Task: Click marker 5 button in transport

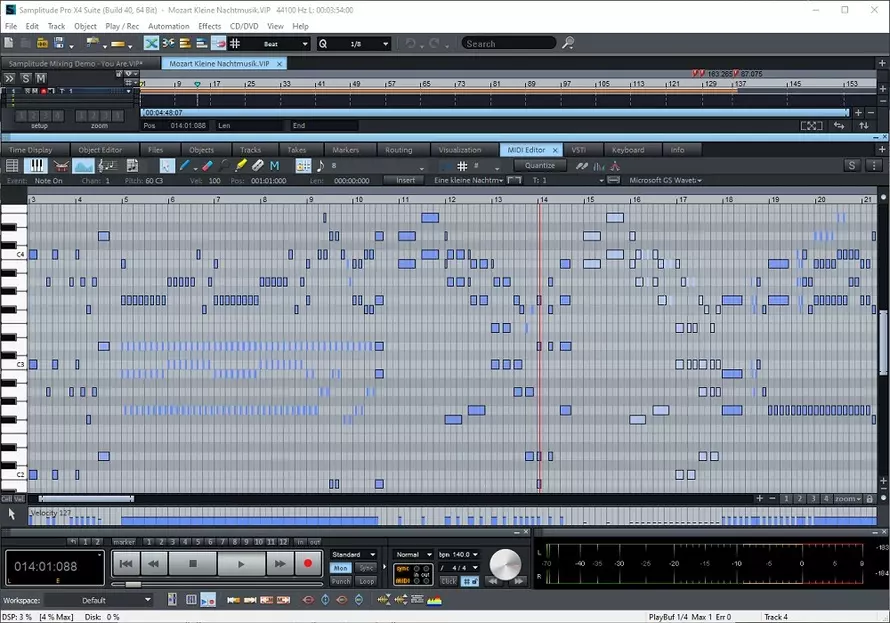Action: [198, 542]
